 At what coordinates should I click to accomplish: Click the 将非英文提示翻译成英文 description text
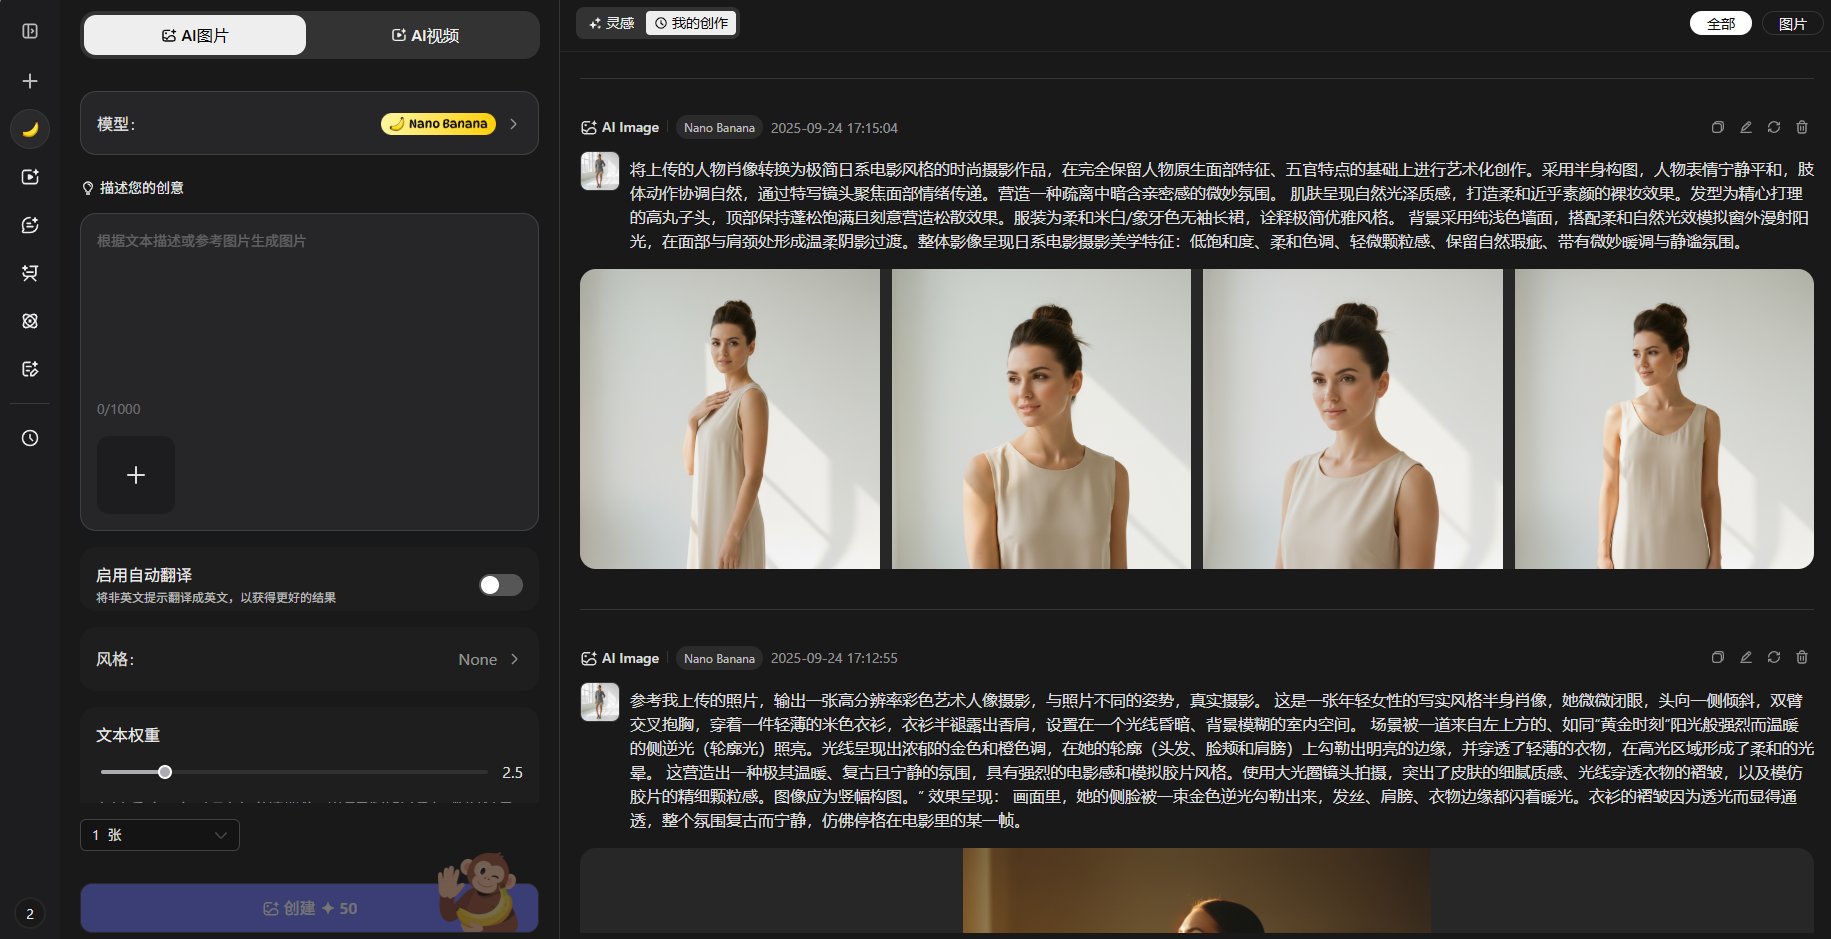[216, 598]
